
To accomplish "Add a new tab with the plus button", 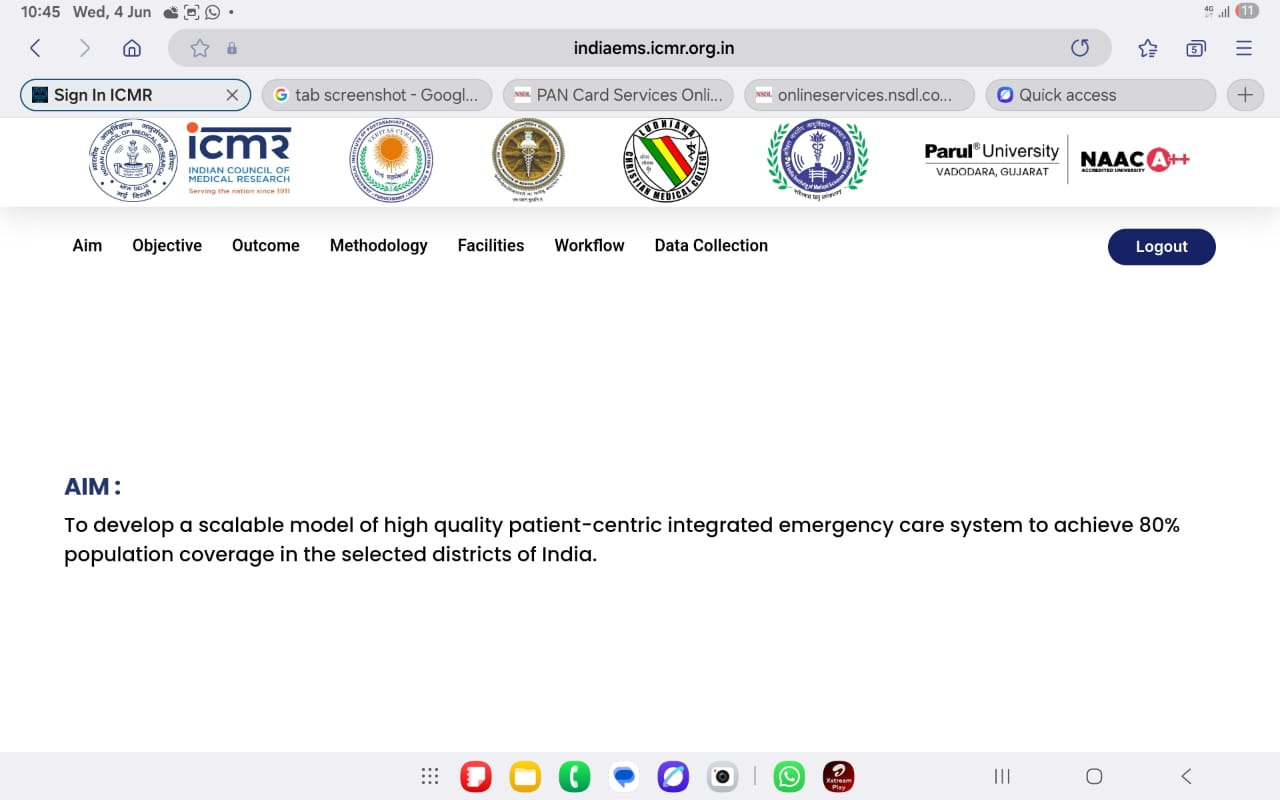I will [1245, 95].
